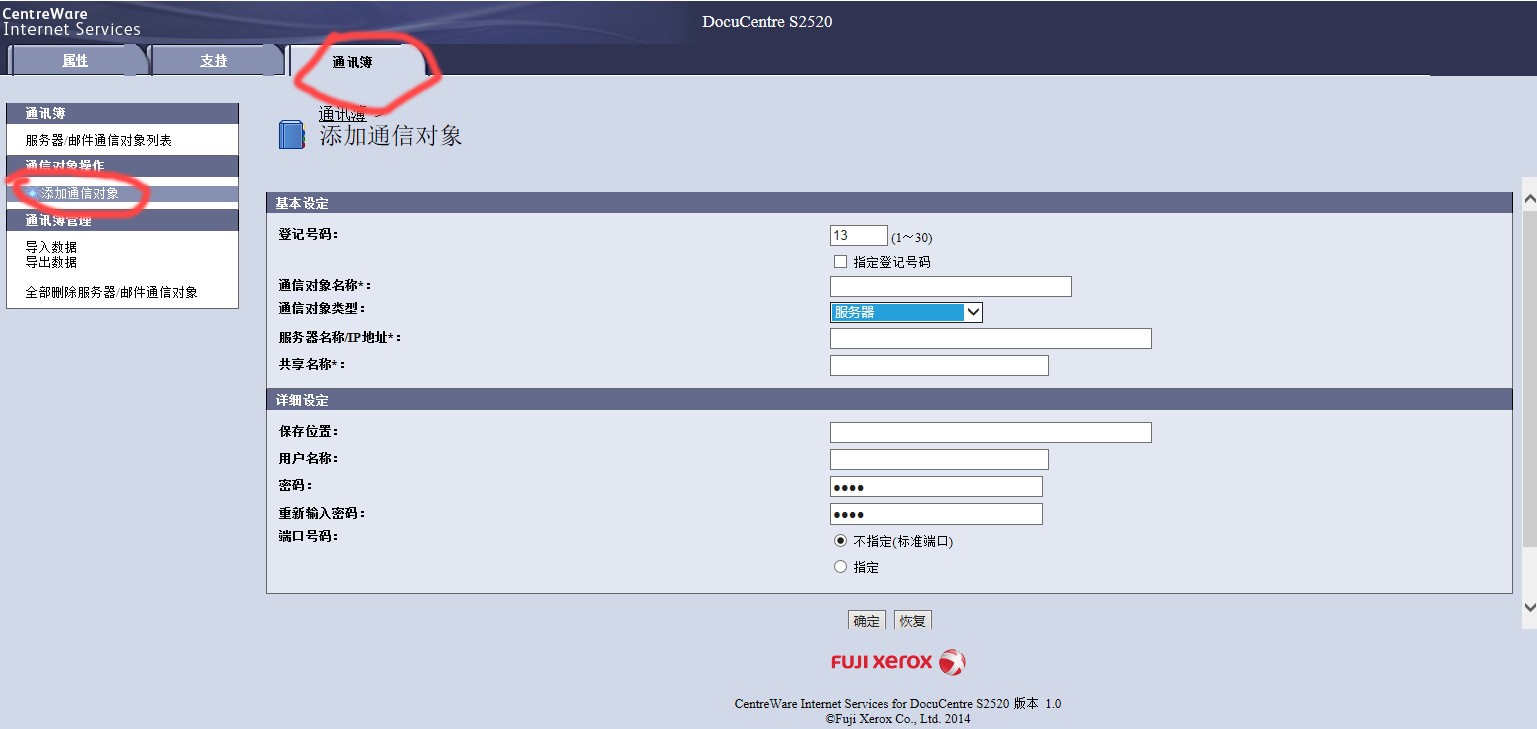Click the (1~30) range hint text

[911, 238]
